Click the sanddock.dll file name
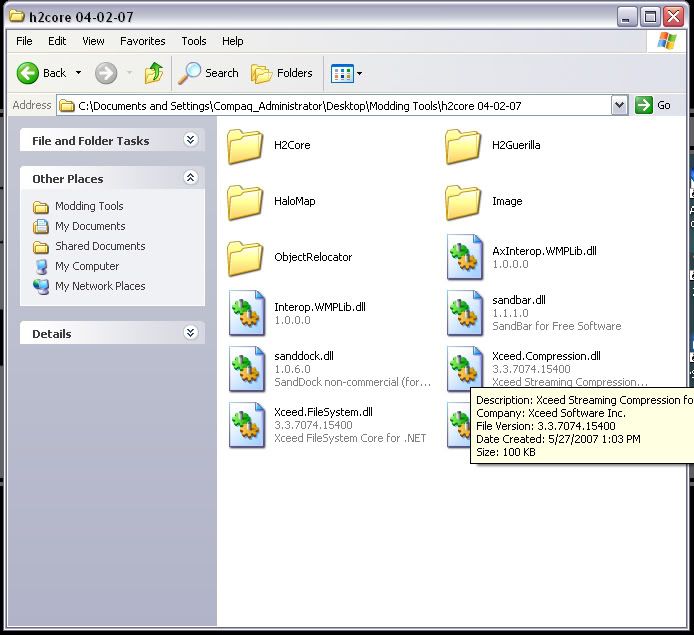The width and height of the screenshot is (694, 635). point(304,356)
